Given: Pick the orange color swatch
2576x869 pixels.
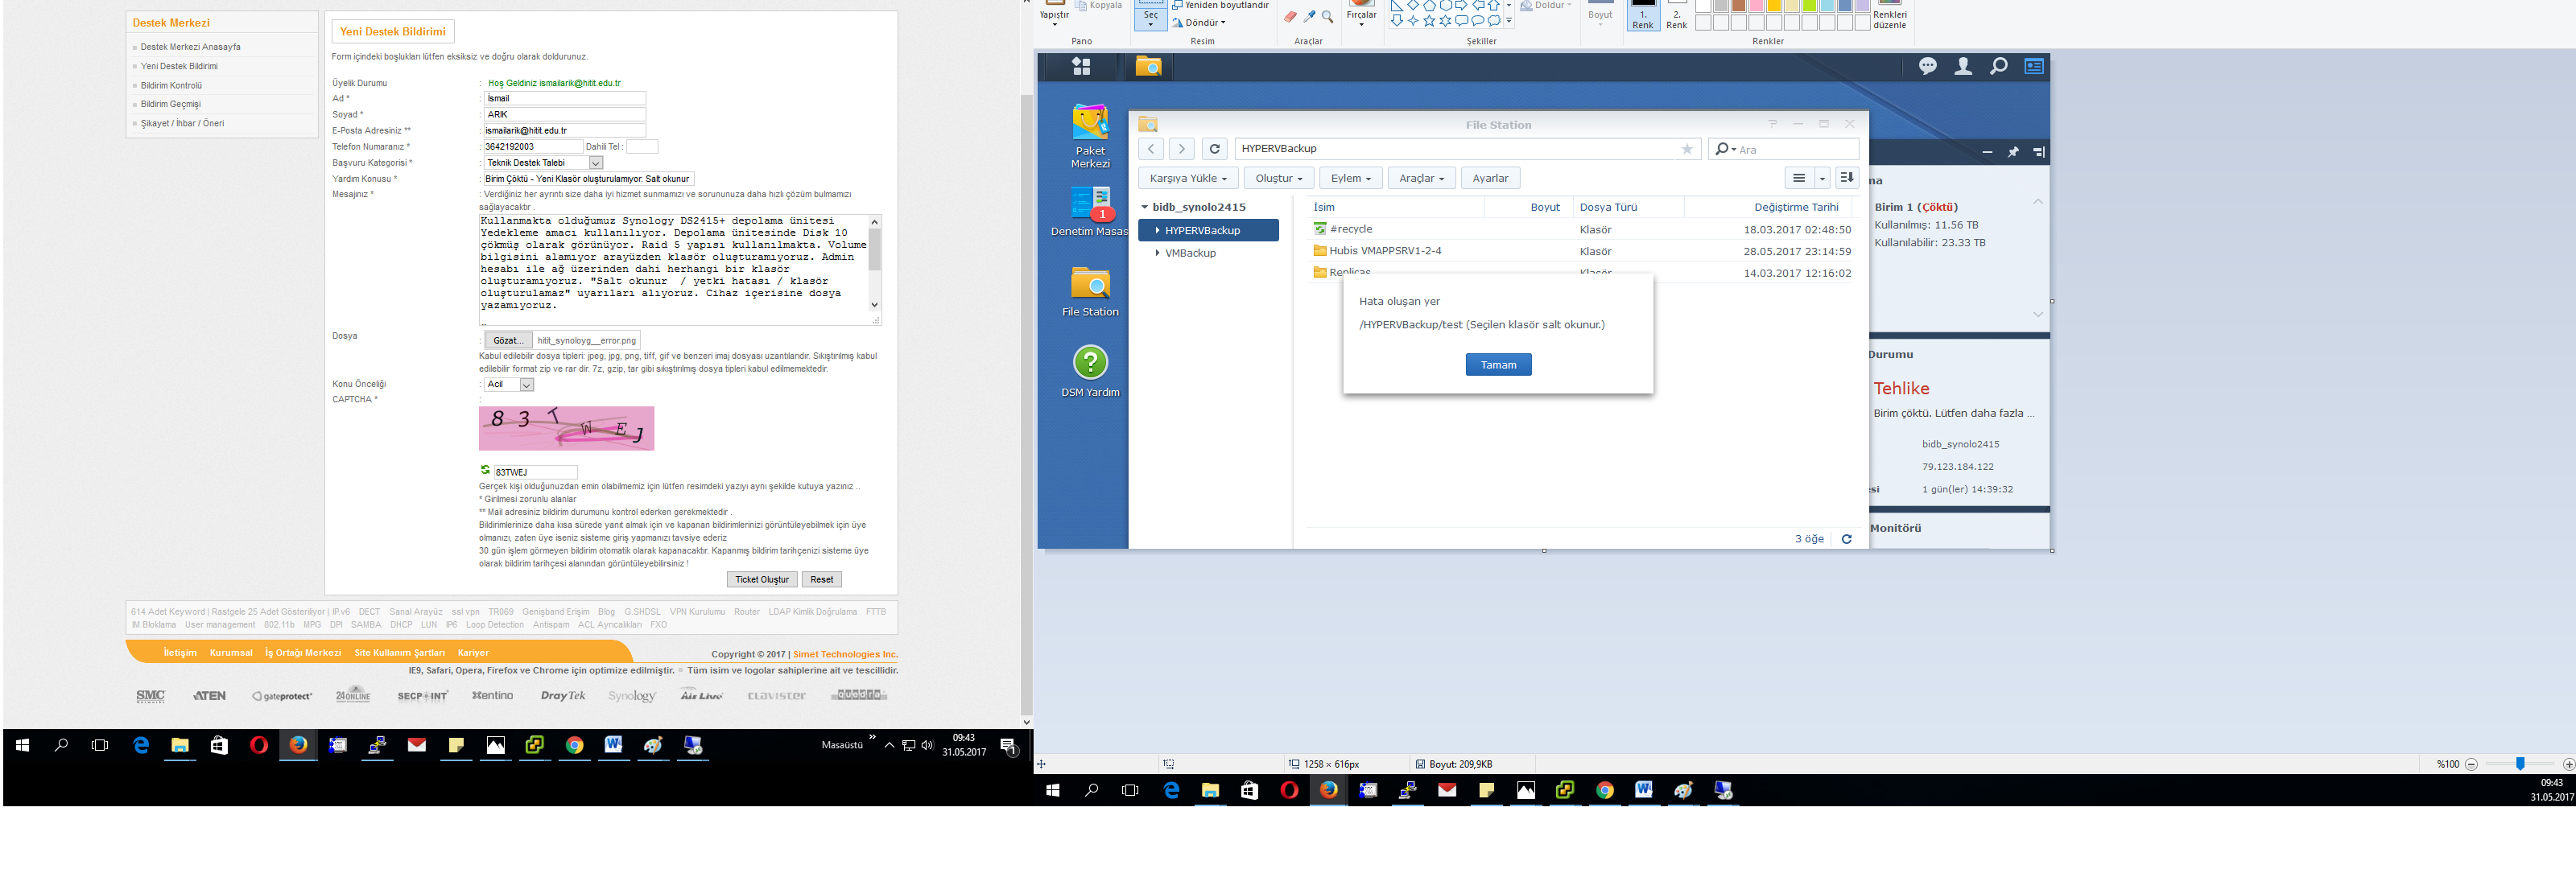Looking at the screenshot, I should click(1774, 6).
